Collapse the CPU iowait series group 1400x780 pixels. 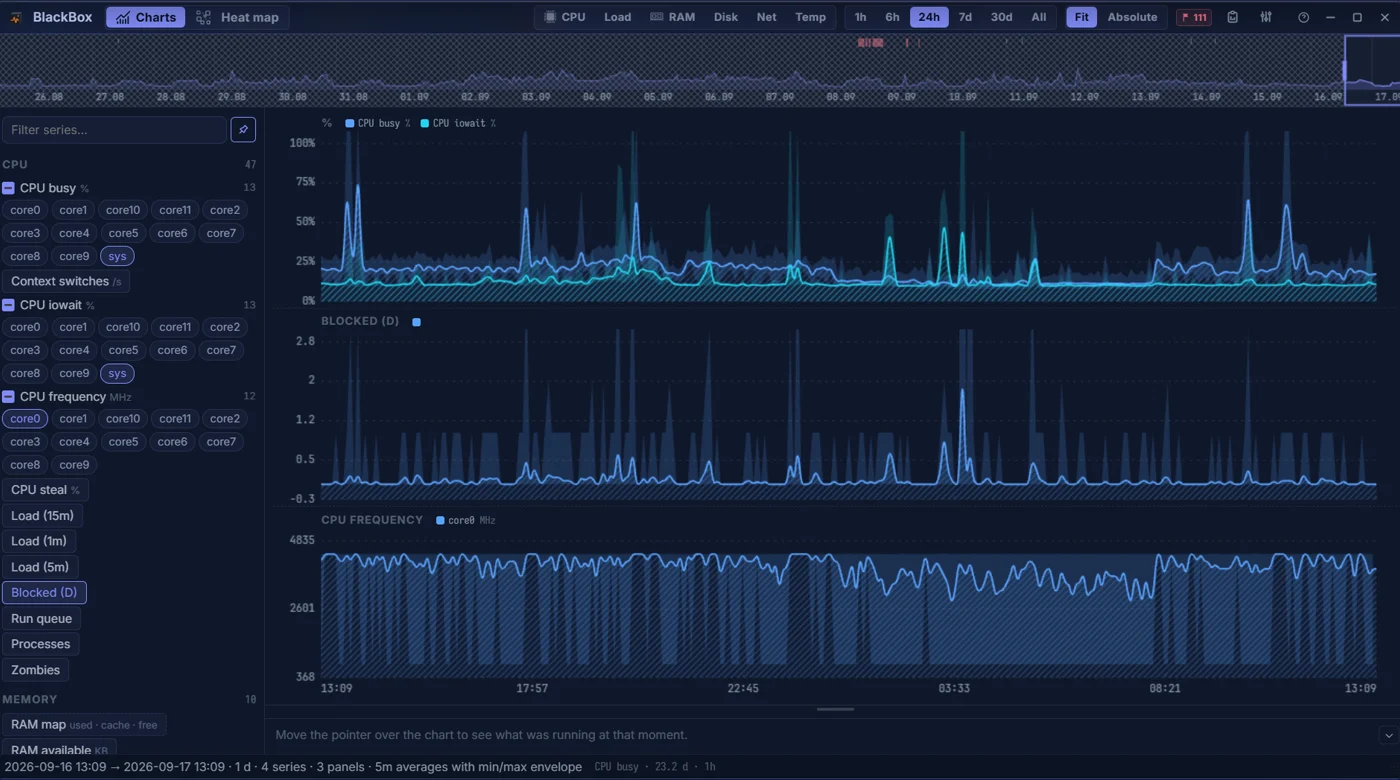click(8, 305)
